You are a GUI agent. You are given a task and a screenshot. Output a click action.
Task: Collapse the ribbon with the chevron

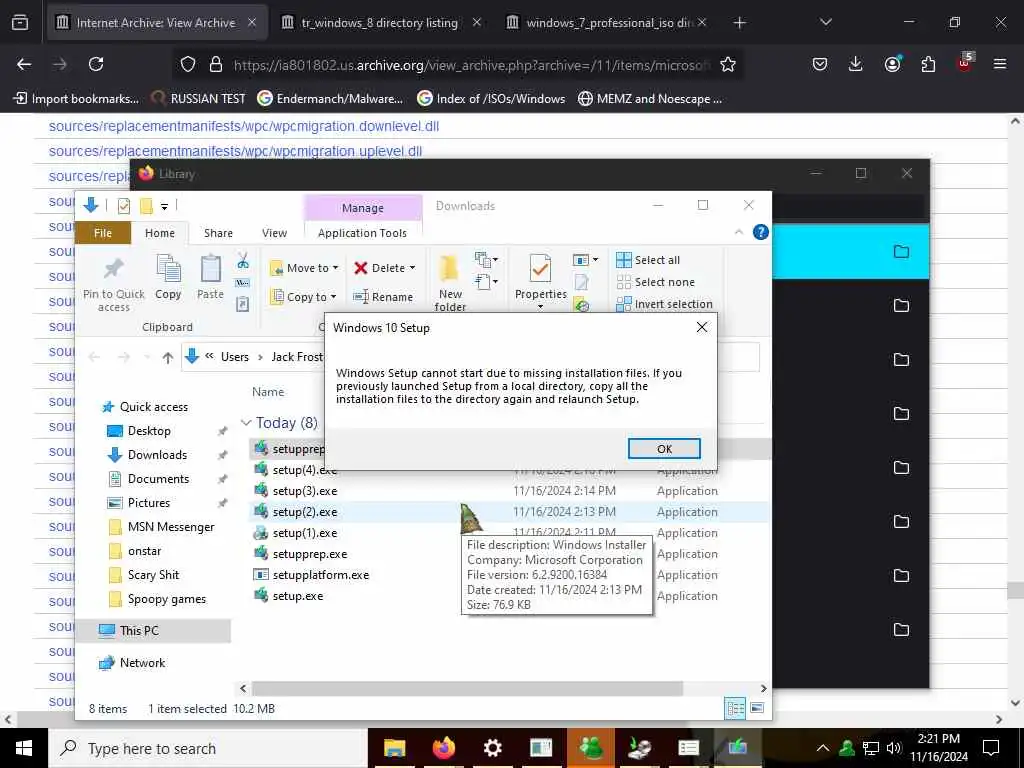(x=739, y=232)
